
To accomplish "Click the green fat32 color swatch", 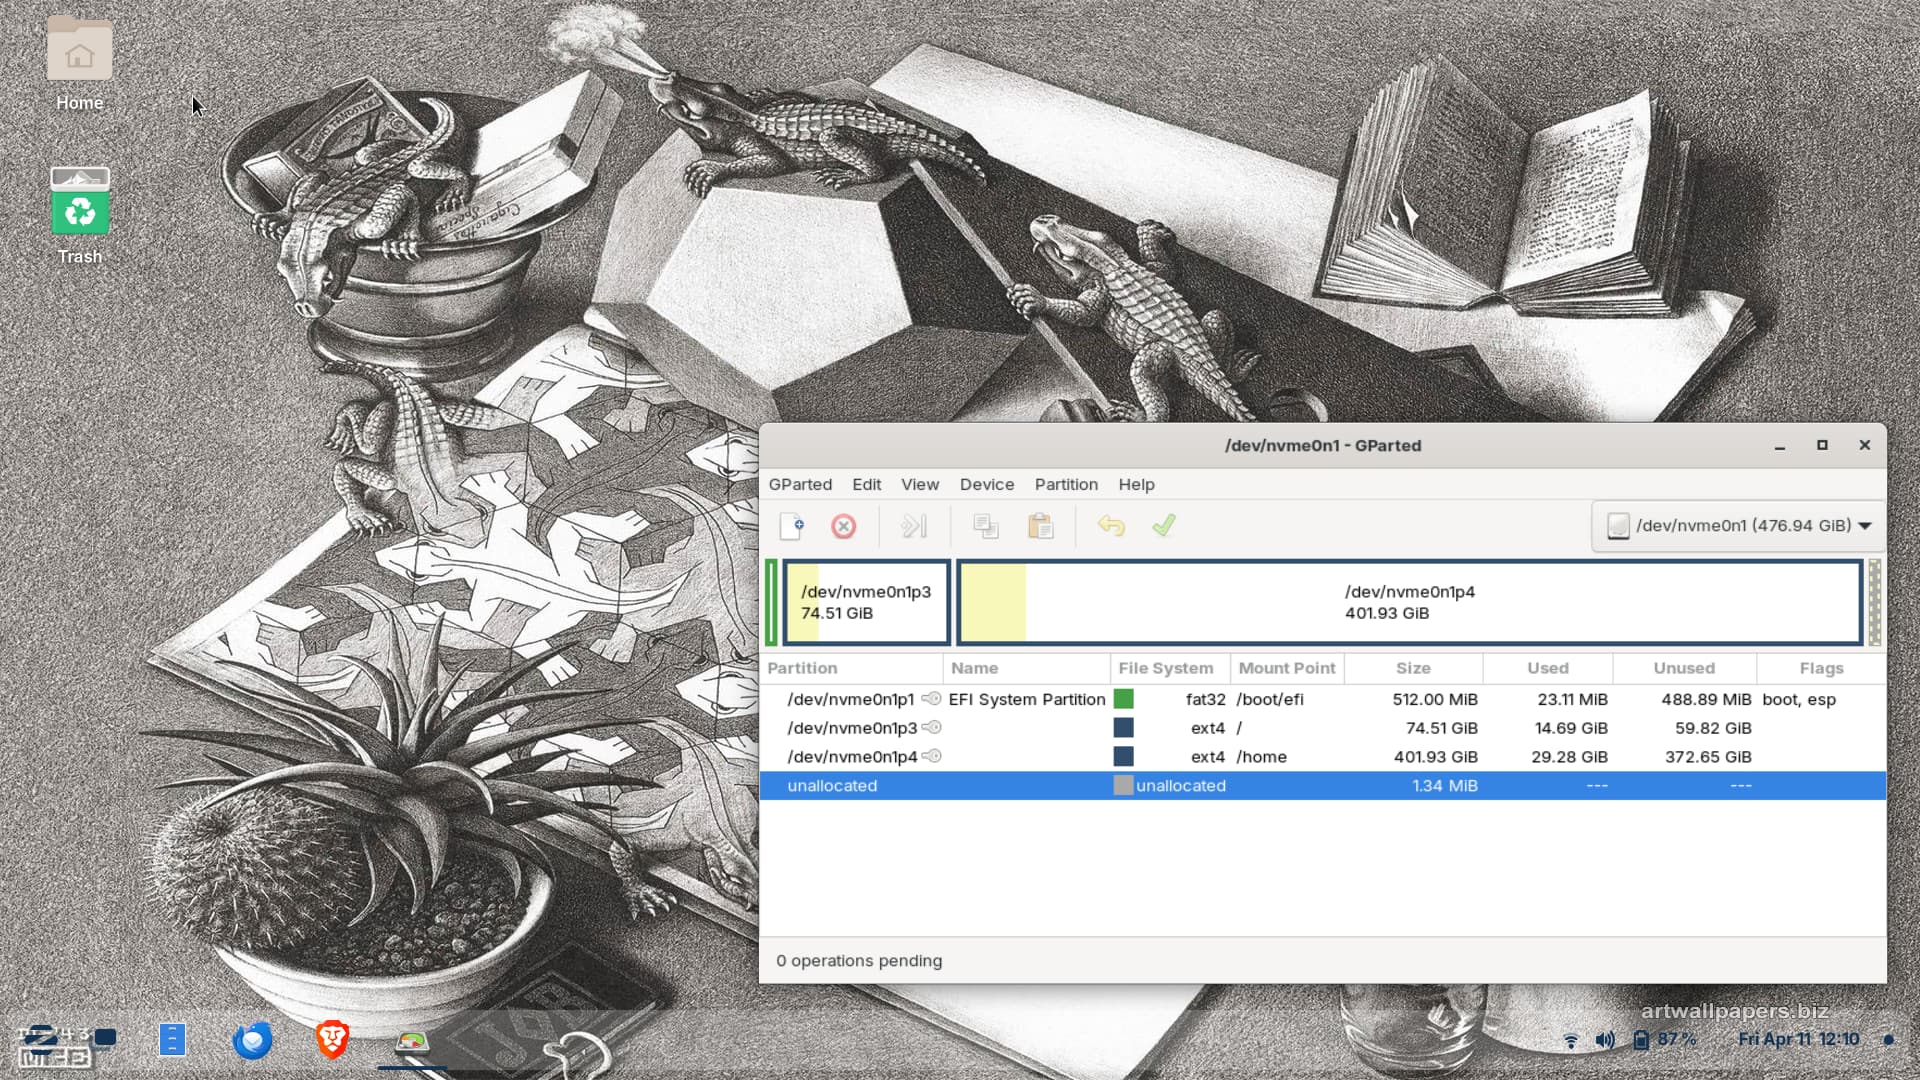I will [1123, 699].
